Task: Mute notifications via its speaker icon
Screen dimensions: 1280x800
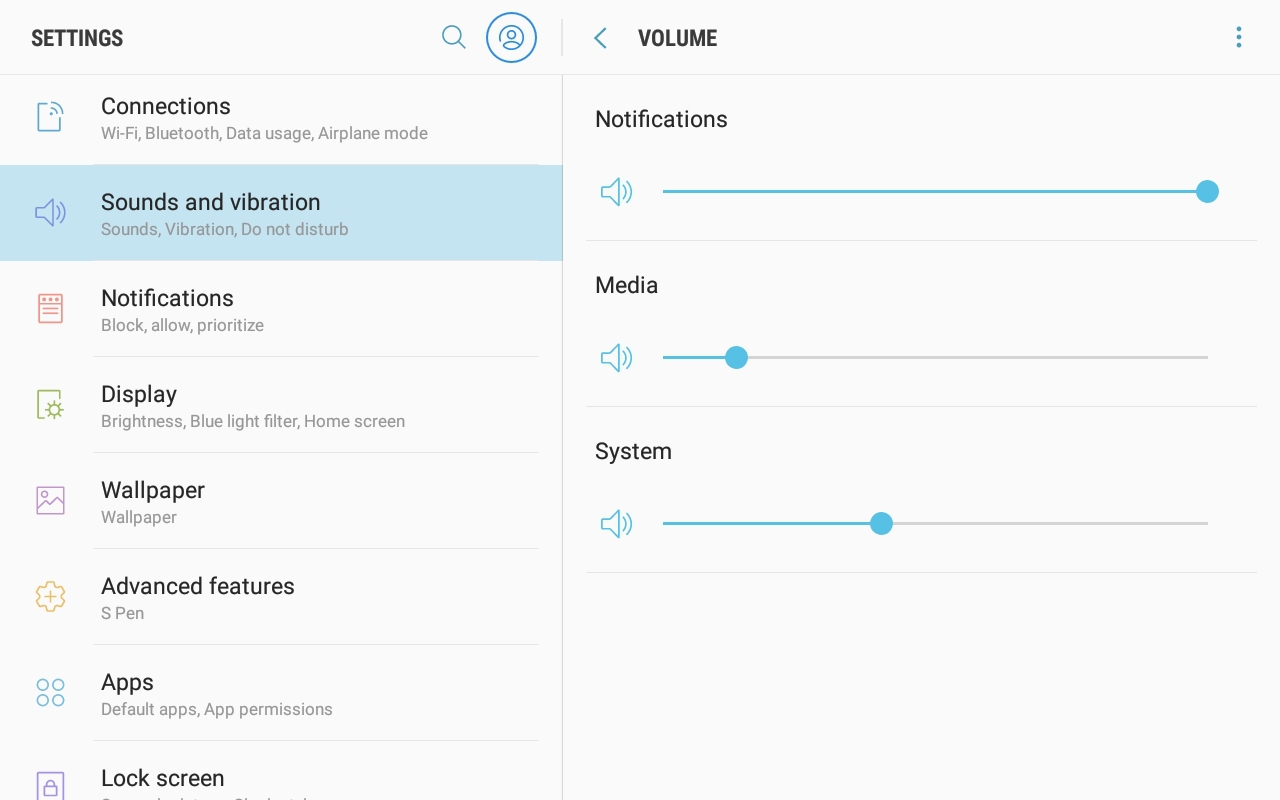Action: tap(616, 191)
